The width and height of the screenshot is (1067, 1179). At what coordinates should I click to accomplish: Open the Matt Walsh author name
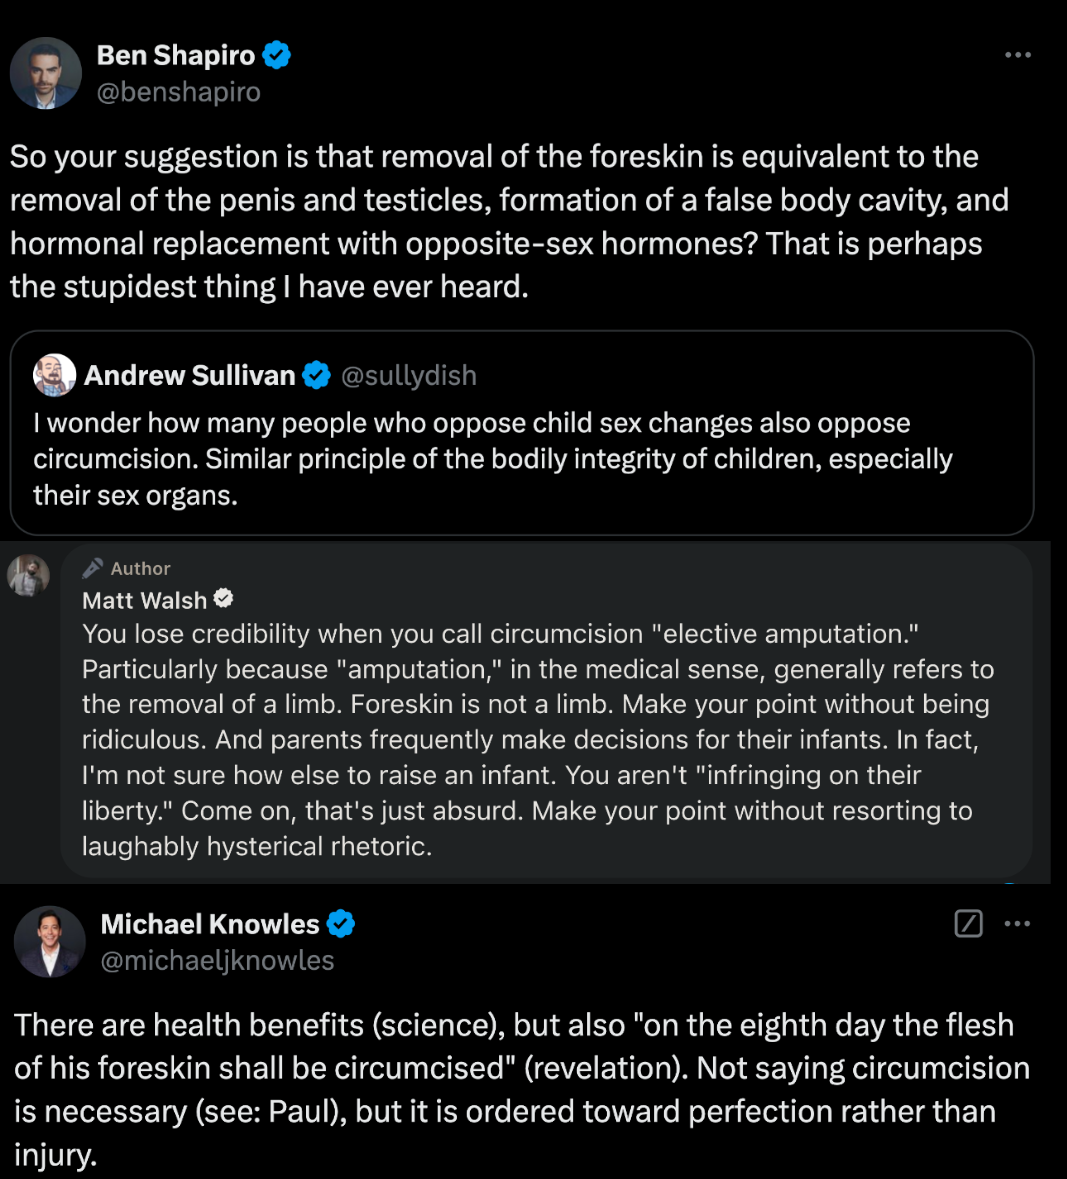coord(144,600)
